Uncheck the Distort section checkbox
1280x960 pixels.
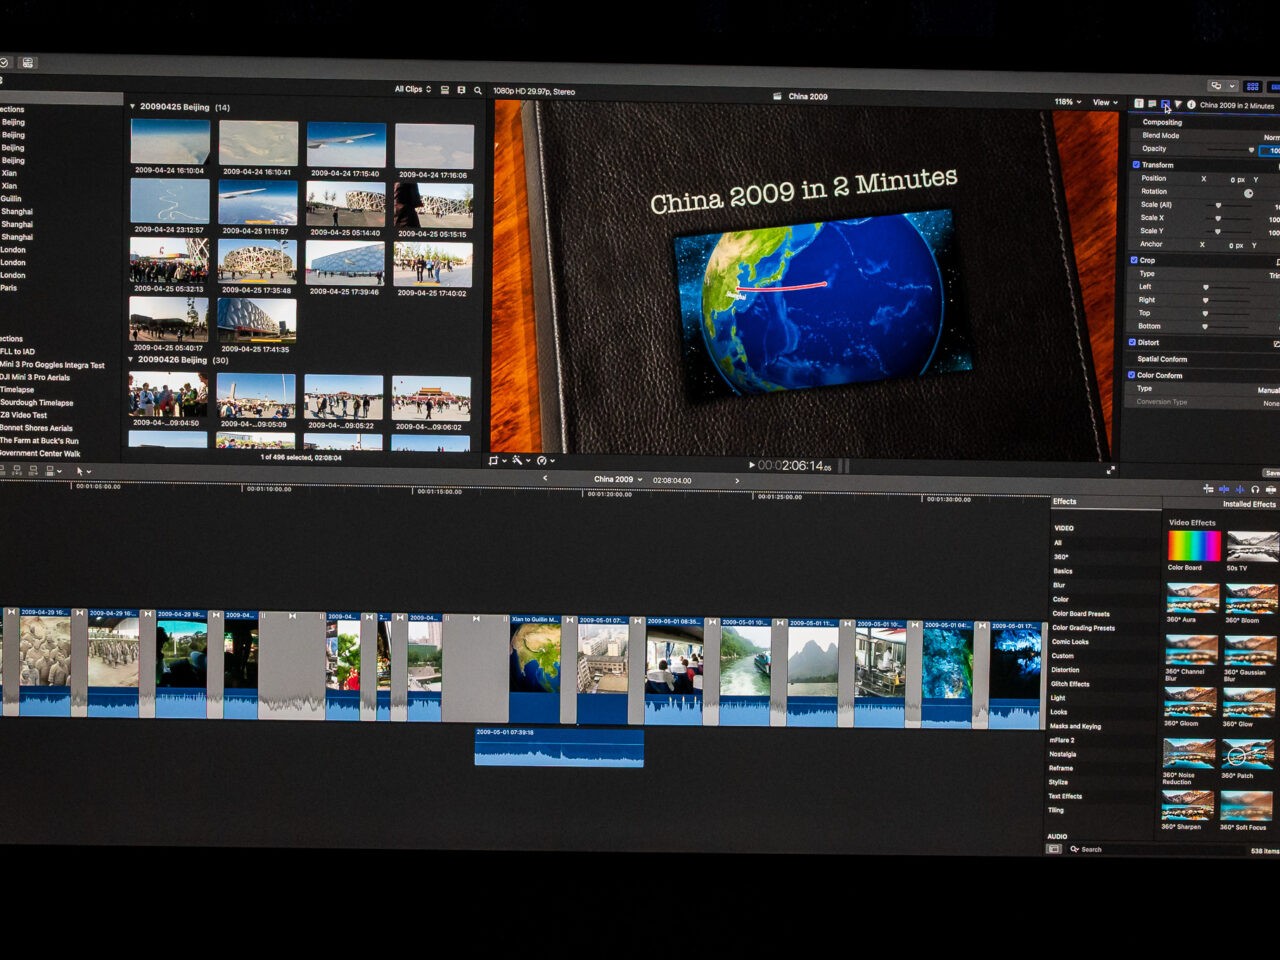tap(1132, 342)
